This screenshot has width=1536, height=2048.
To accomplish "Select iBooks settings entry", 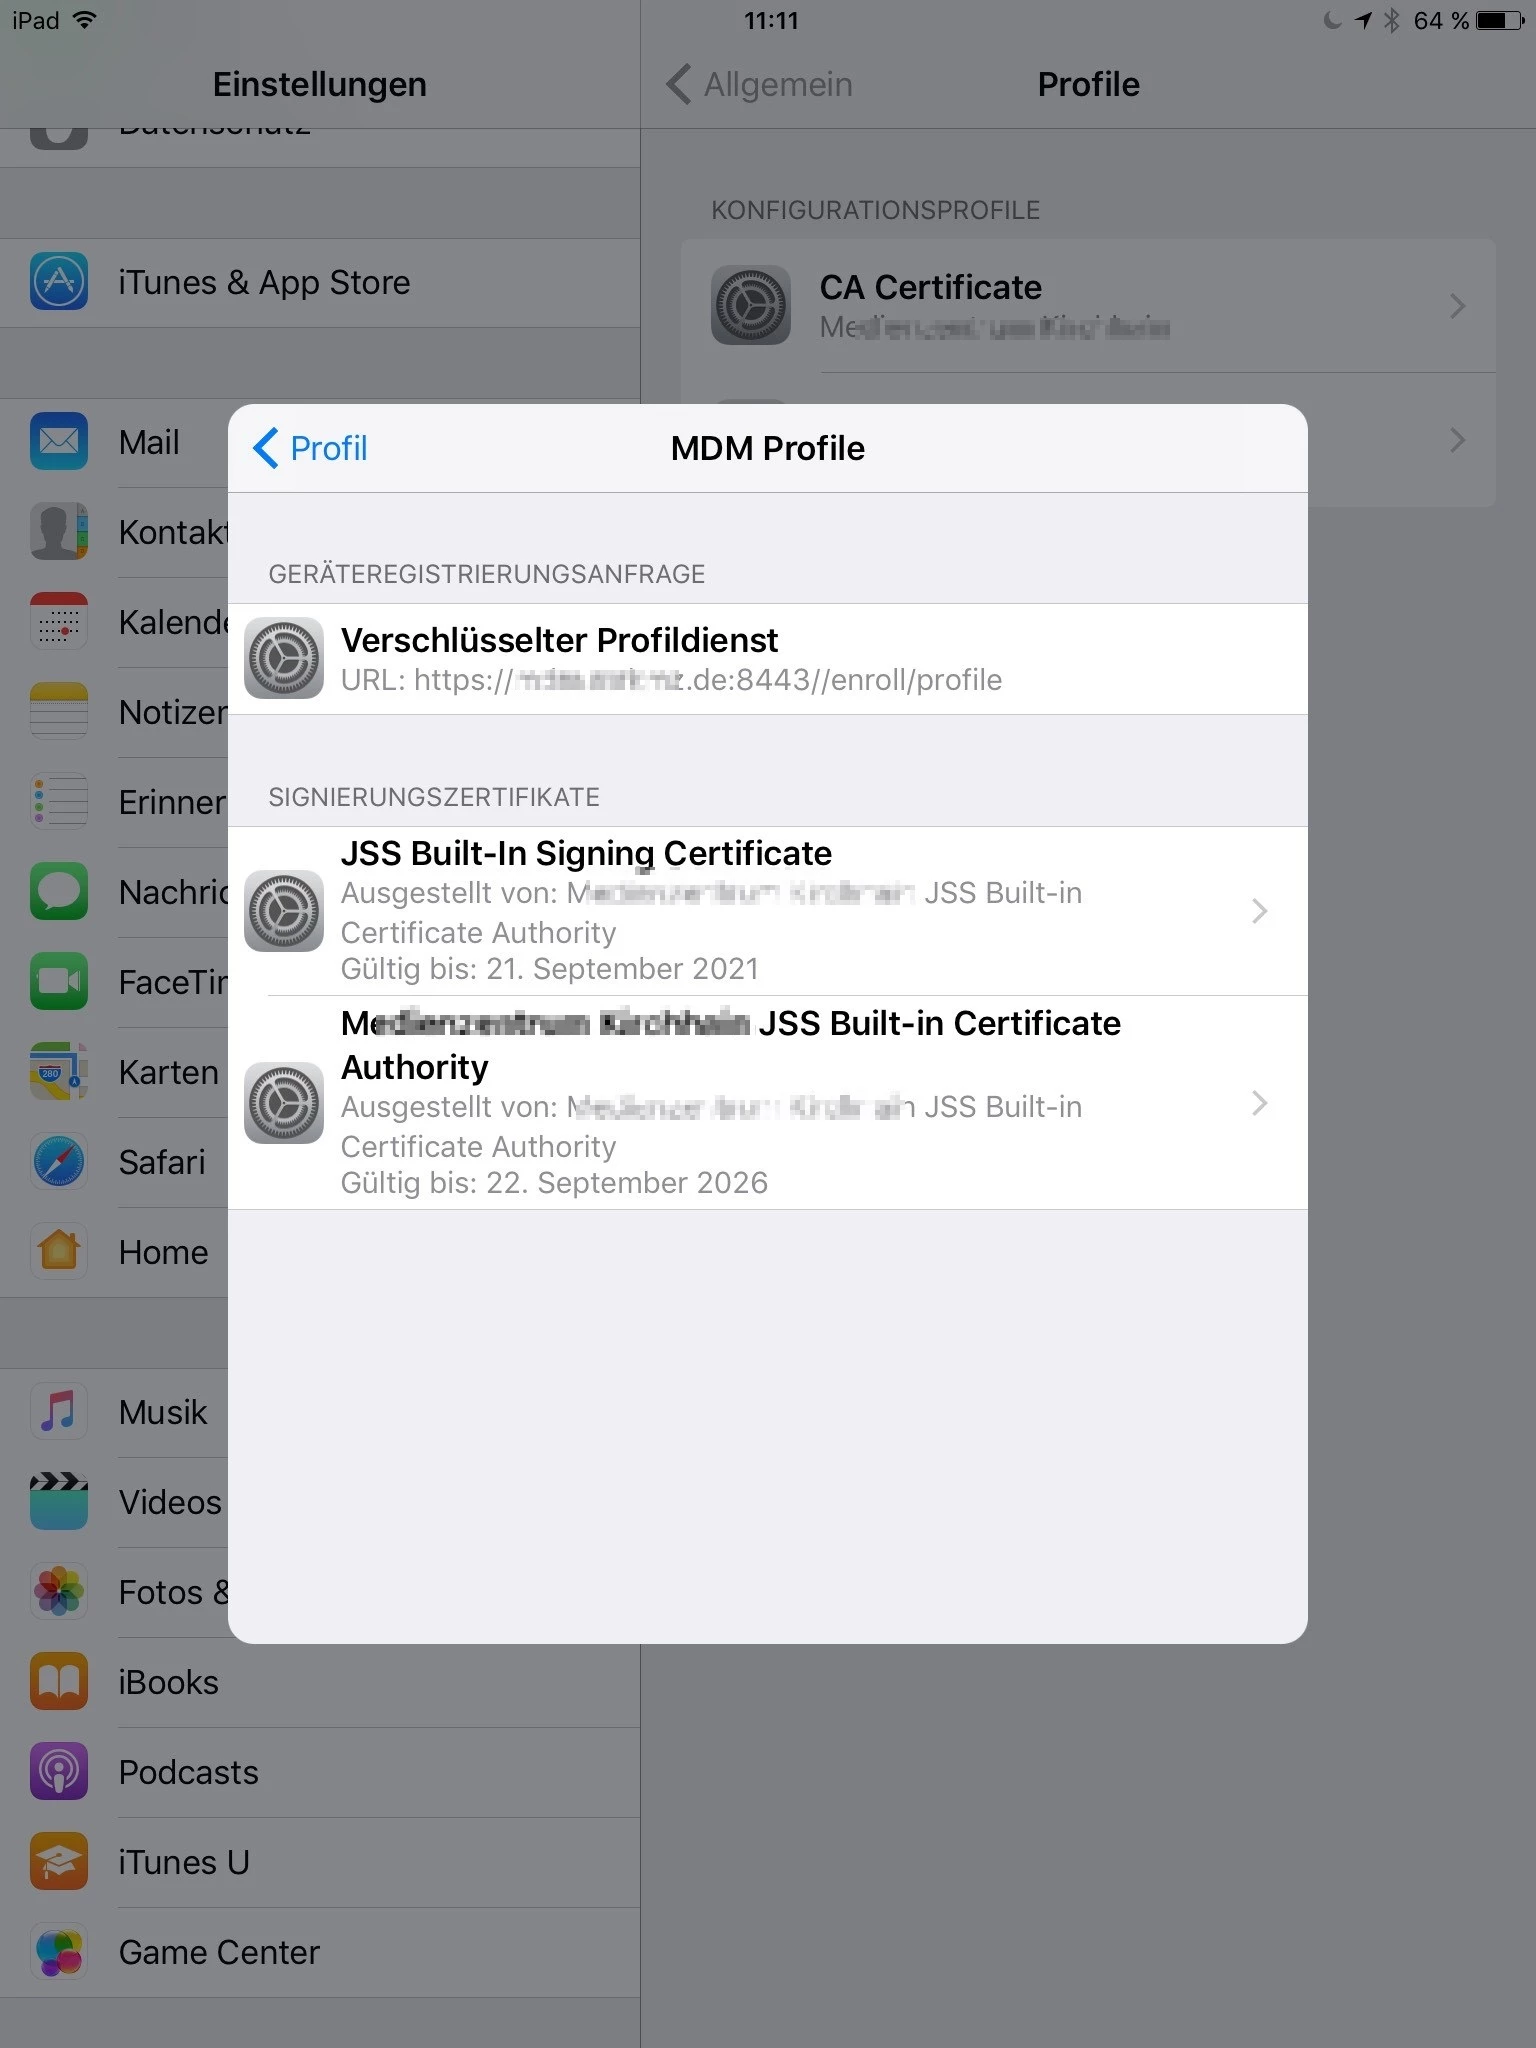I will click(x=320, y=1682).
